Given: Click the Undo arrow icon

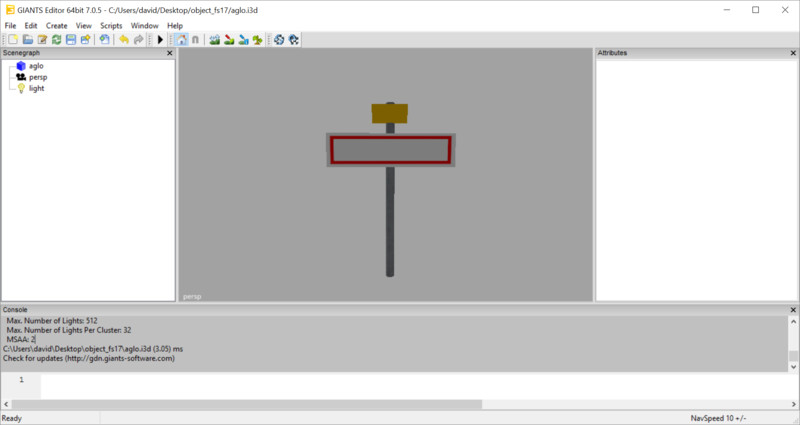Looking at the screenshot, I should 123,39.
